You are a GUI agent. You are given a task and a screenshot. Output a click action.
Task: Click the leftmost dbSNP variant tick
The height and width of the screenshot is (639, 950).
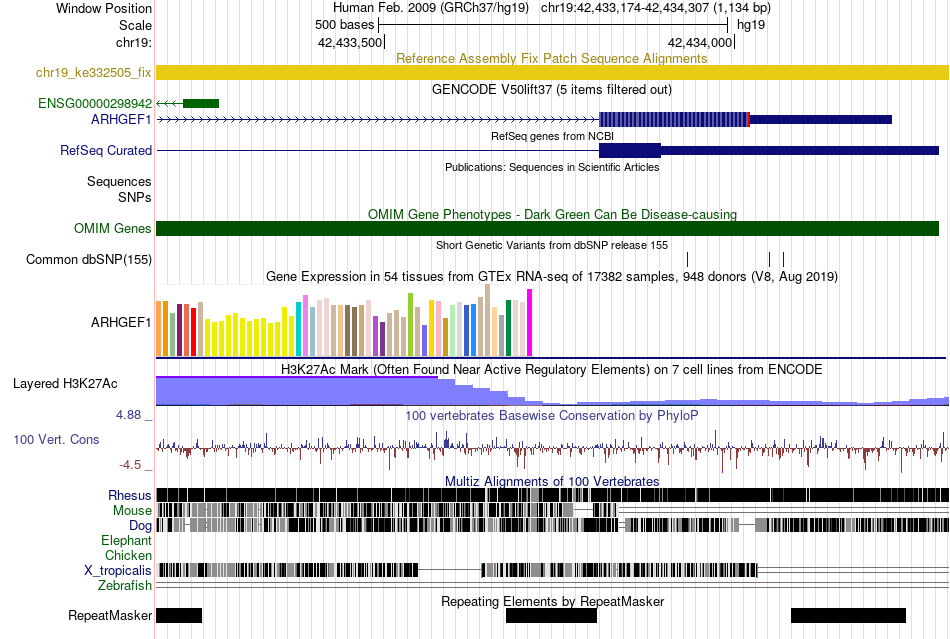[687, 259]
